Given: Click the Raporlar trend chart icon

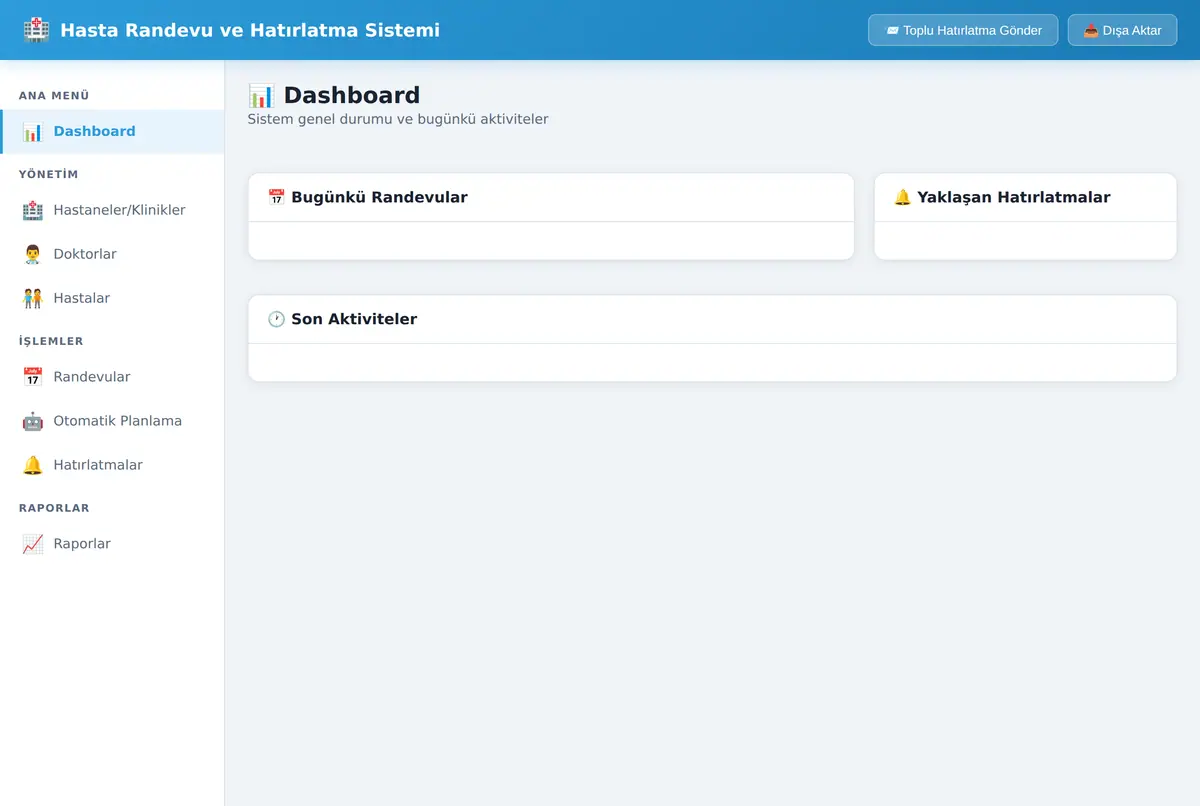Looking at the screenshot, I should click(x=33, y=545).
